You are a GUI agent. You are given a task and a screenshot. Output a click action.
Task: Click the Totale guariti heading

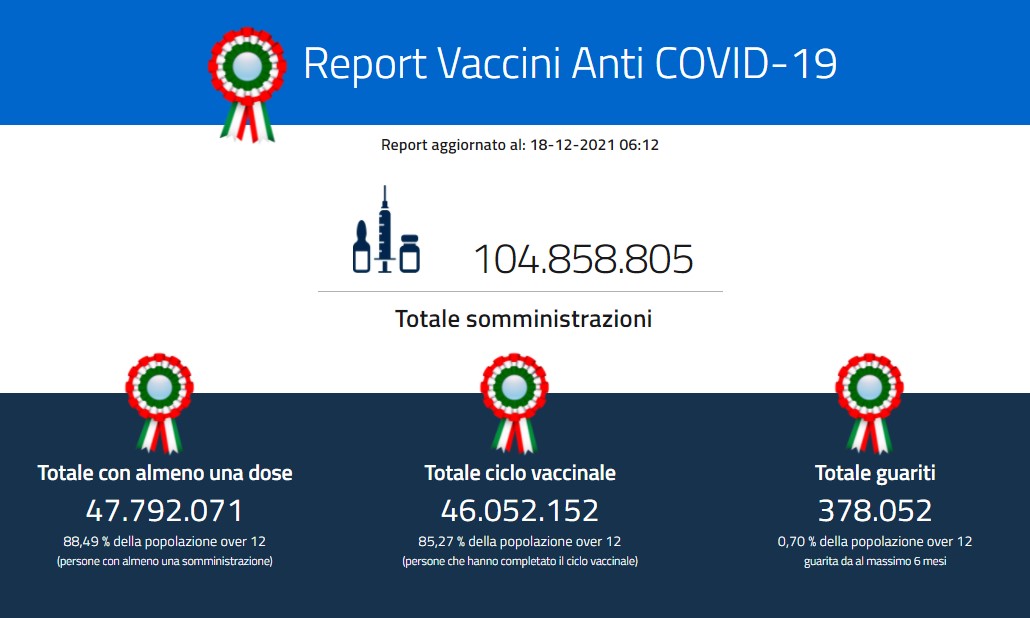point(875,472)
